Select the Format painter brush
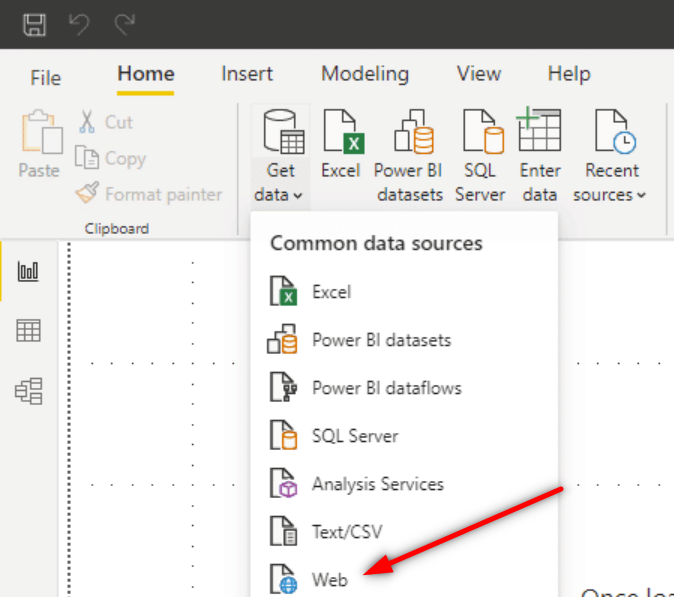The width and height of the screenshot is (674, 597). tap(149, 194)
